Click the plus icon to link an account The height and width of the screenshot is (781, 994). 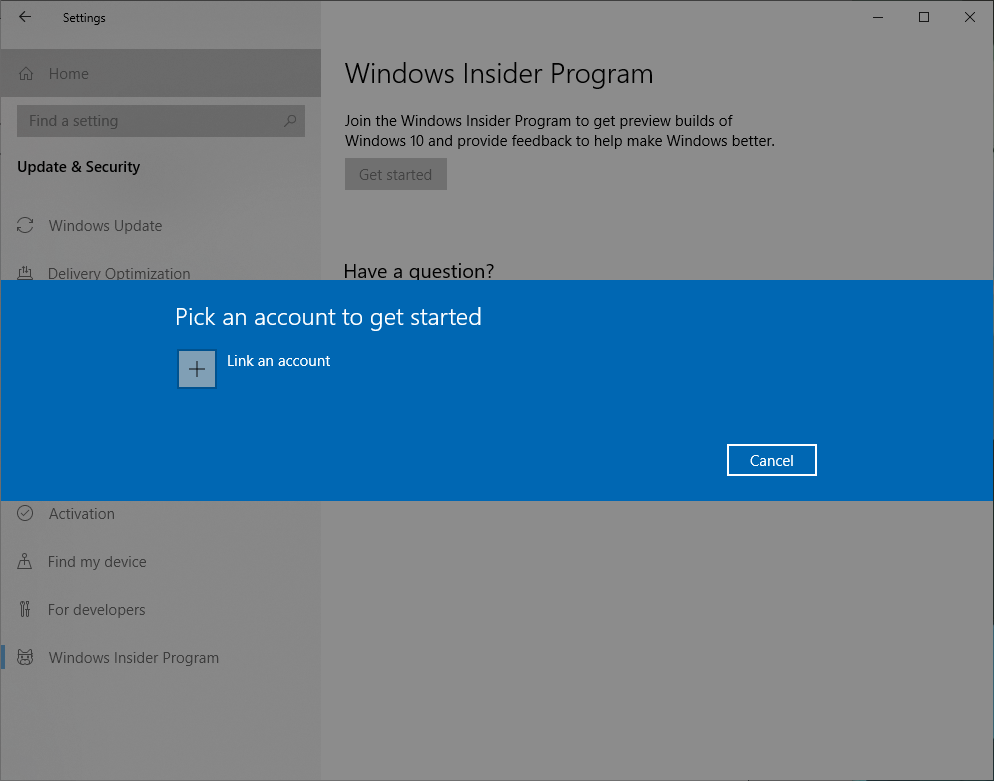[x=196, y=369]
